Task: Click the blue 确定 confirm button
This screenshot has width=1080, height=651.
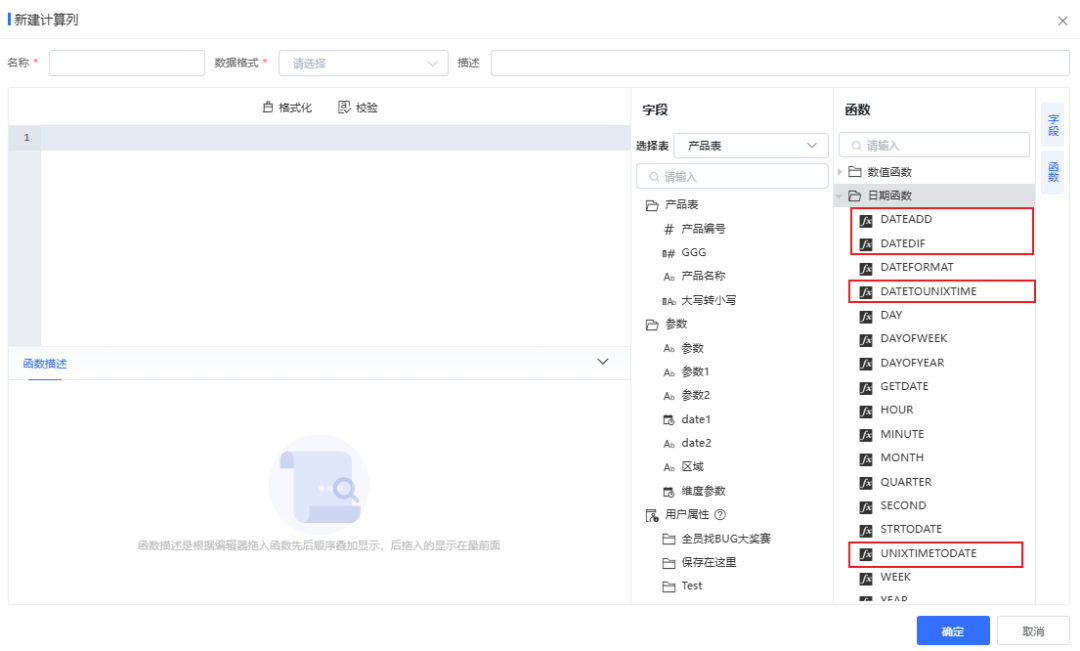Action: pyautogui.click(x=952, y=630)
